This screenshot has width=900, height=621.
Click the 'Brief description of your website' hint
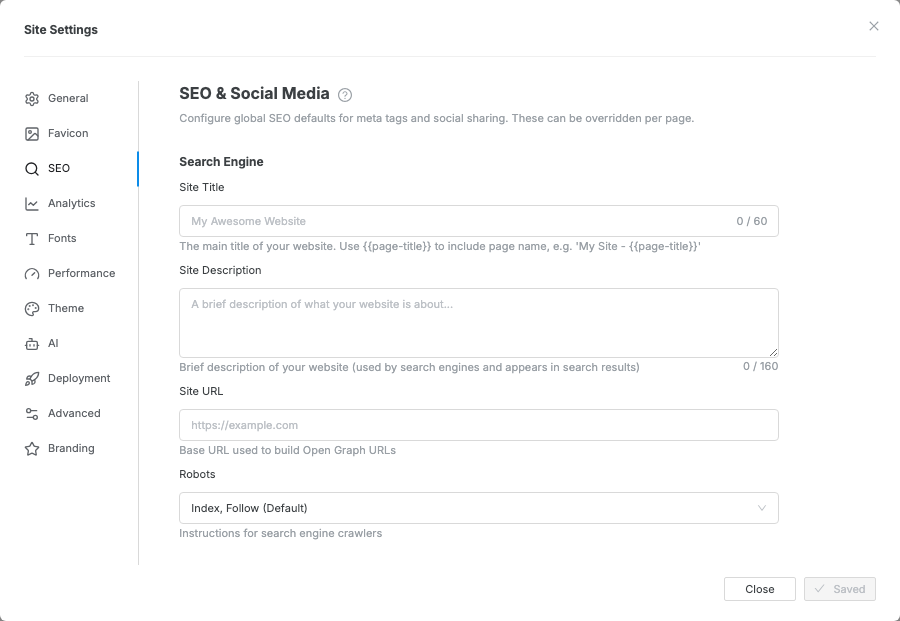[409, 367]
